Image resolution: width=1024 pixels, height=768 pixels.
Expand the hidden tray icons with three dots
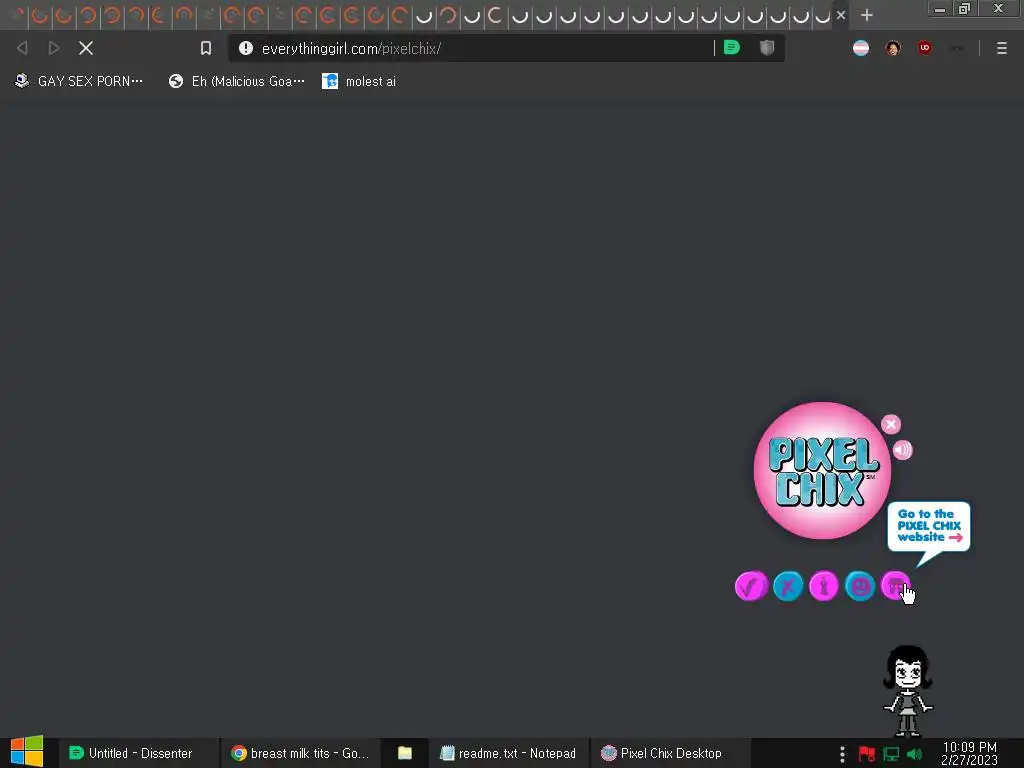coord(842,755)
